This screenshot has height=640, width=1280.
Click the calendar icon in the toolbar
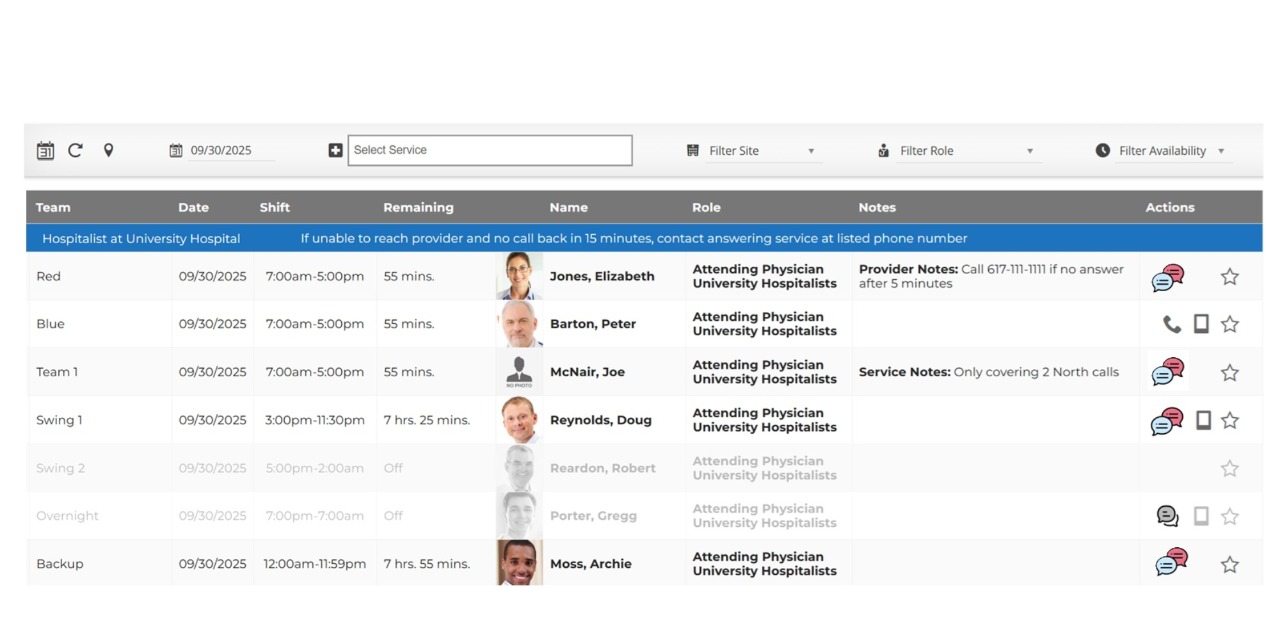click(x=45, y=150)
